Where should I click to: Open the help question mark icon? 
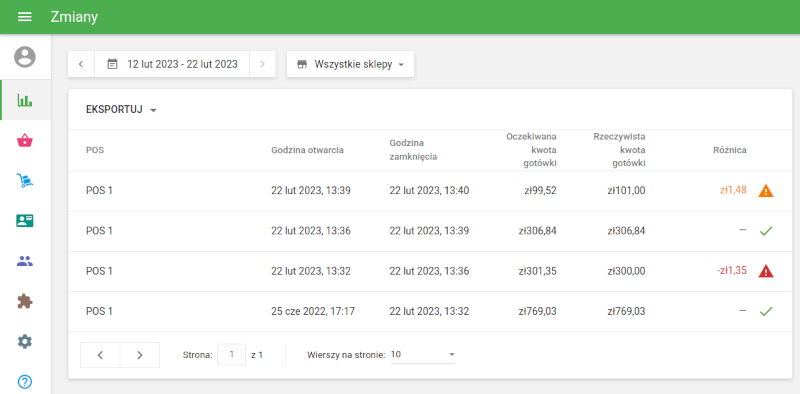coord(24,381)
